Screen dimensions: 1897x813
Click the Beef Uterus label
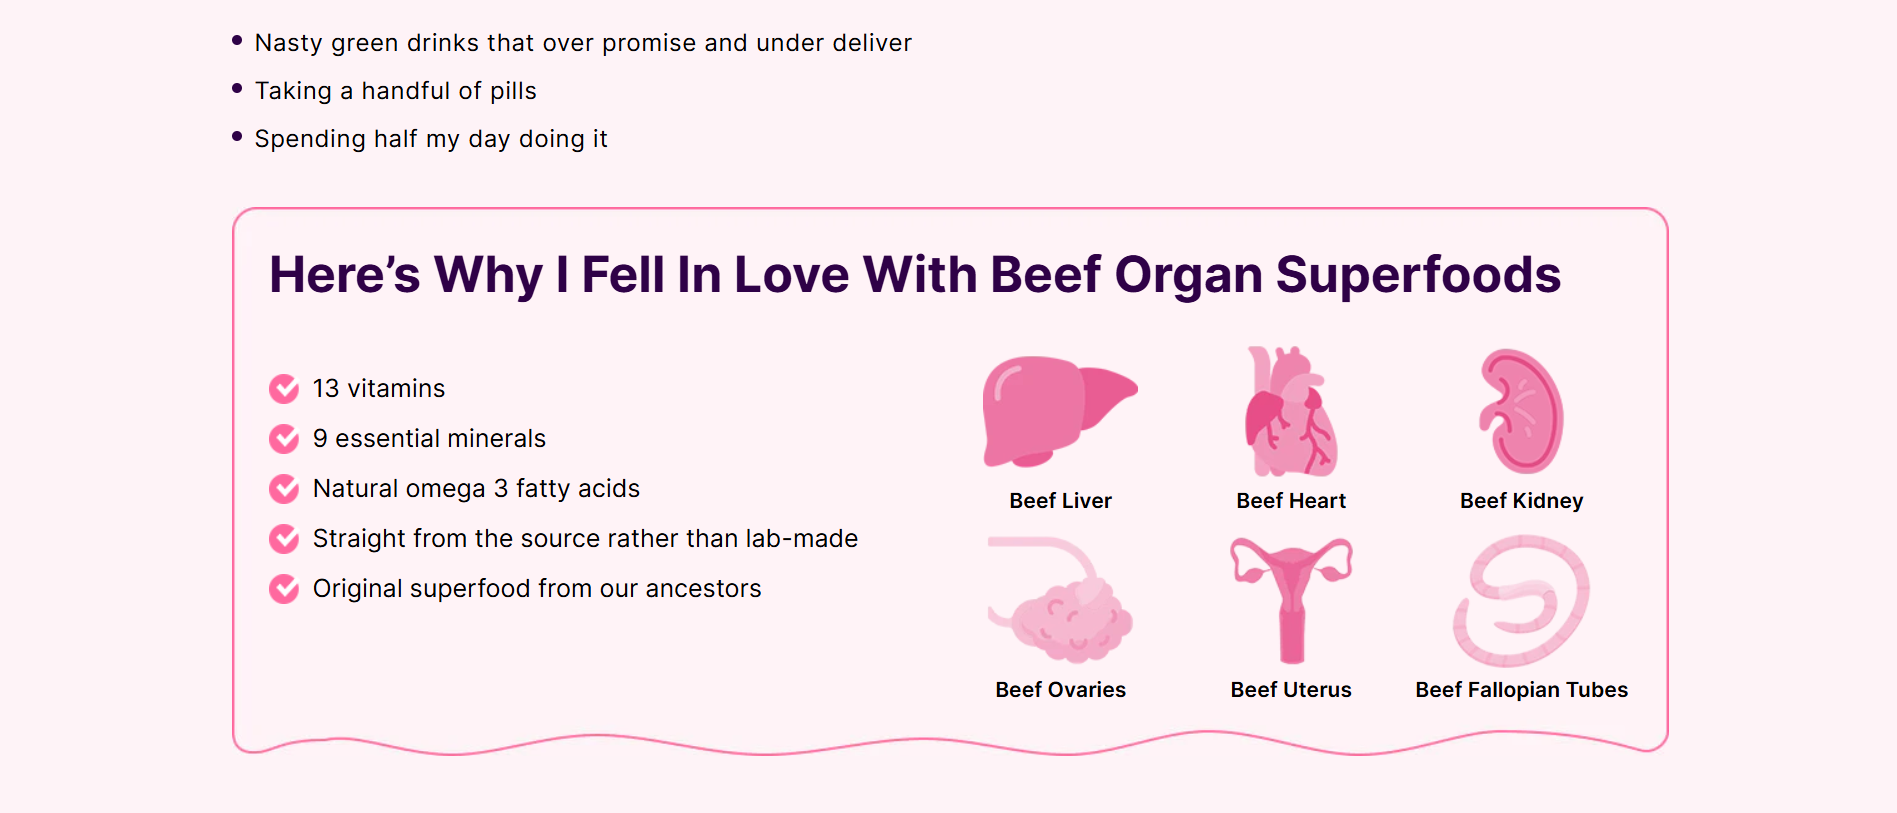pyautogui.click(x=1291, y=690)
